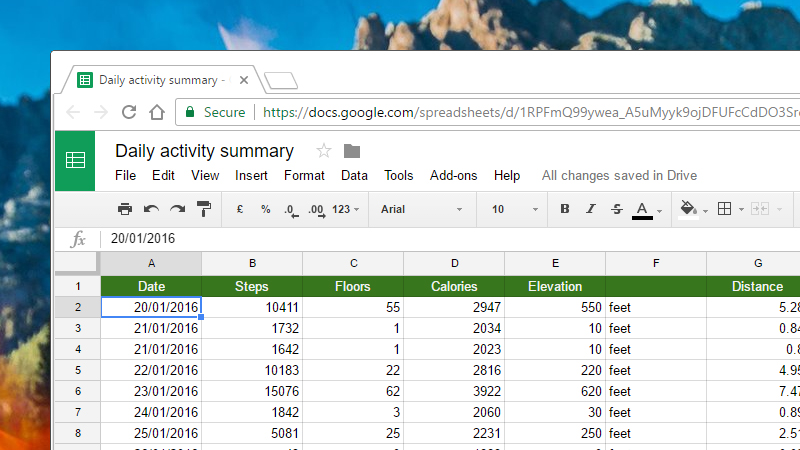Open the text colour picker A
800x450 pixels.
pos(642,210)
